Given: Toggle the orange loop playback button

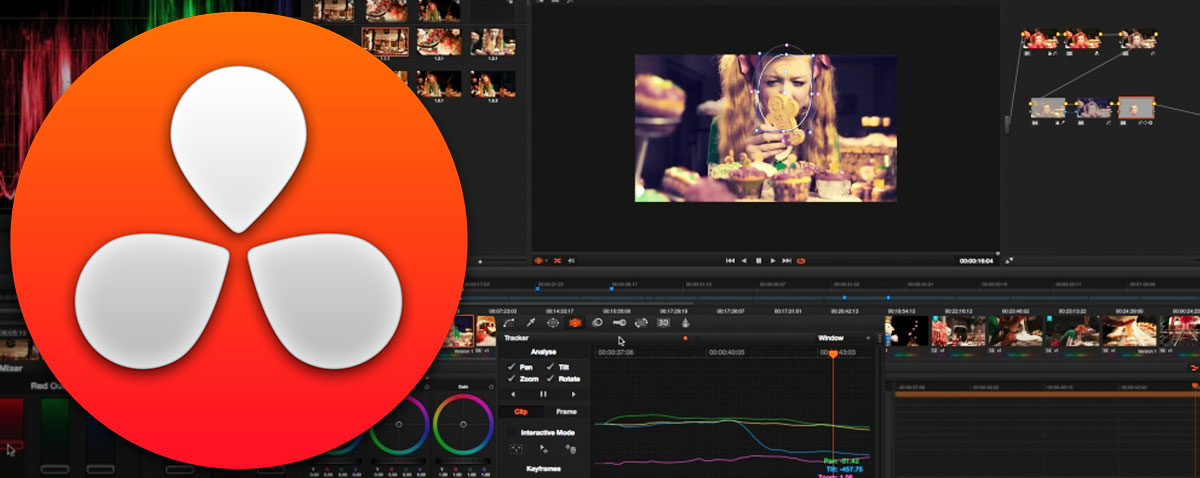Looking at the screenshot, I should click(x=801, y=260).
